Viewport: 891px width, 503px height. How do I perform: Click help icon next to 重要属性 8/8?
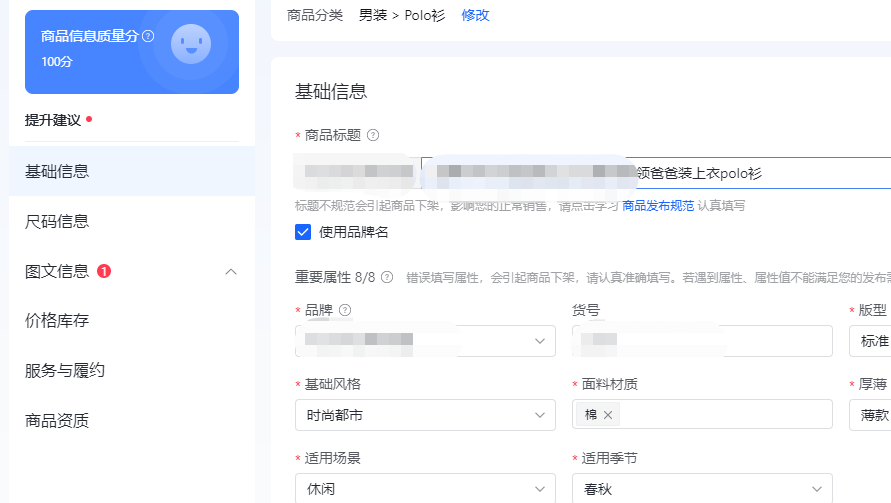pos(387,277)
